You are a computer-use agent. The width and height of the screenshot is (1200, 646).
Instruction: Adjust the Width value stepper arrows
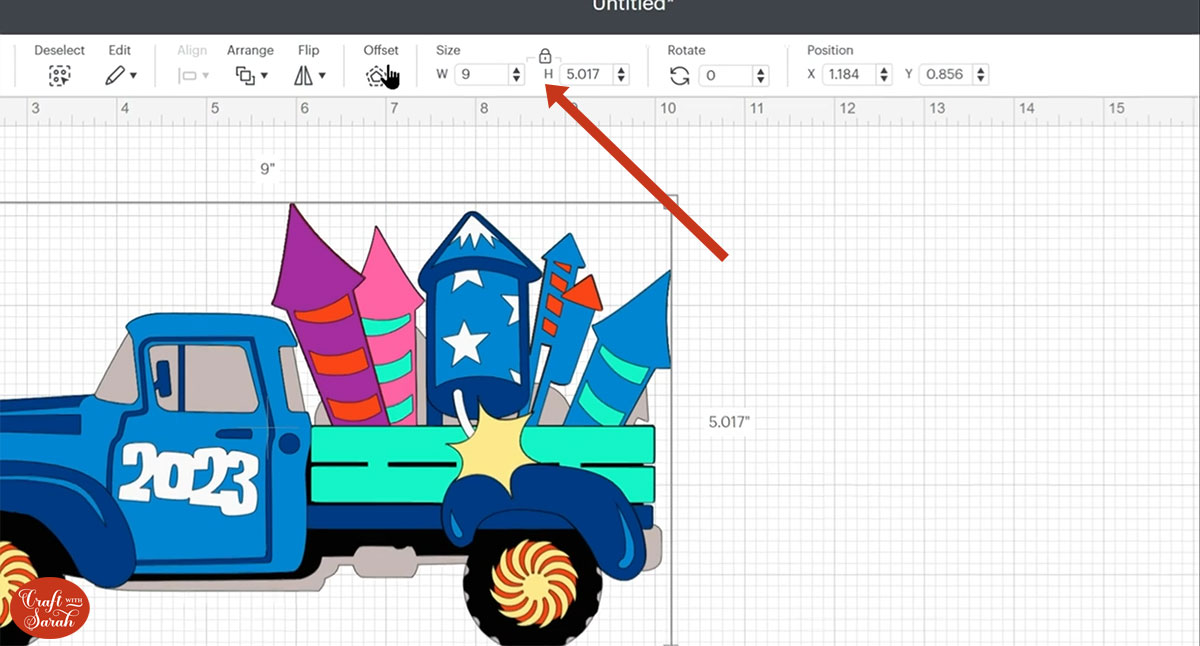click(516, 75)
